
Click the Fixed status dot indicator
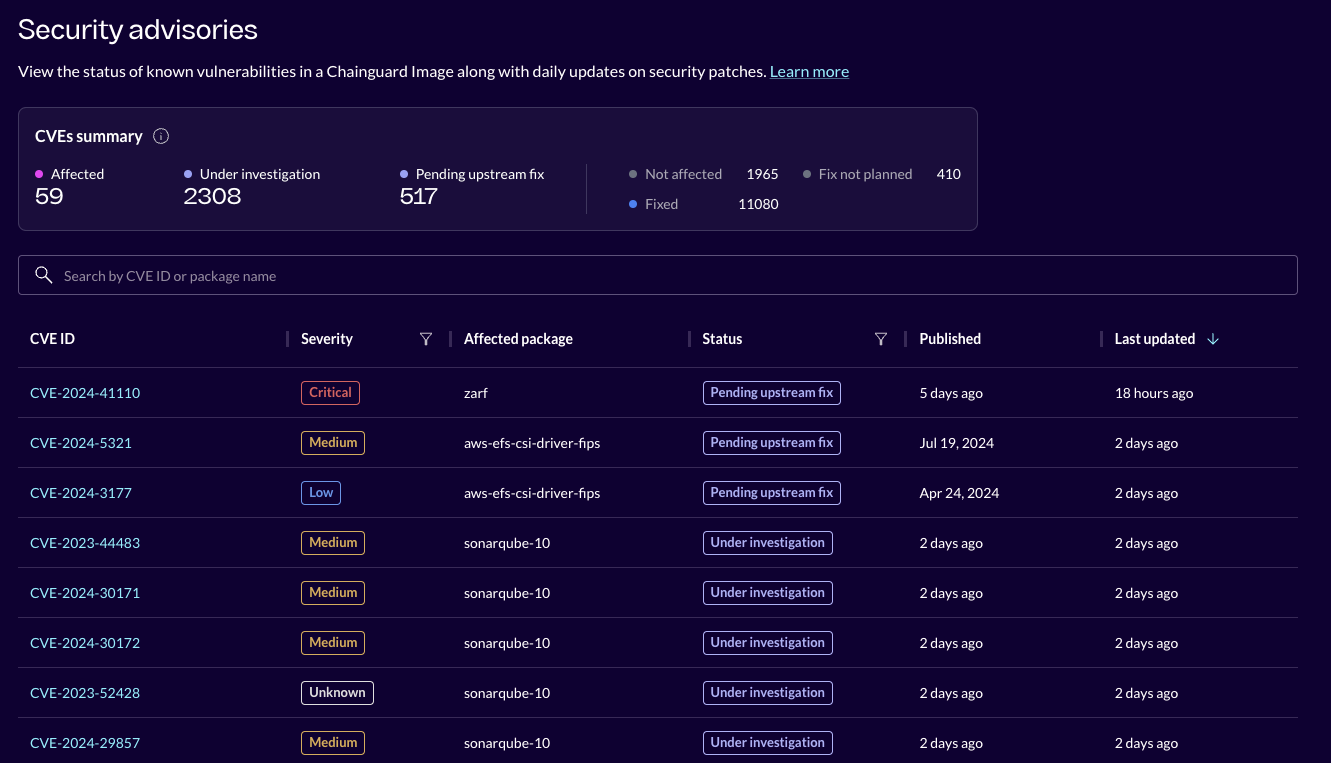(x=633, y=204)
